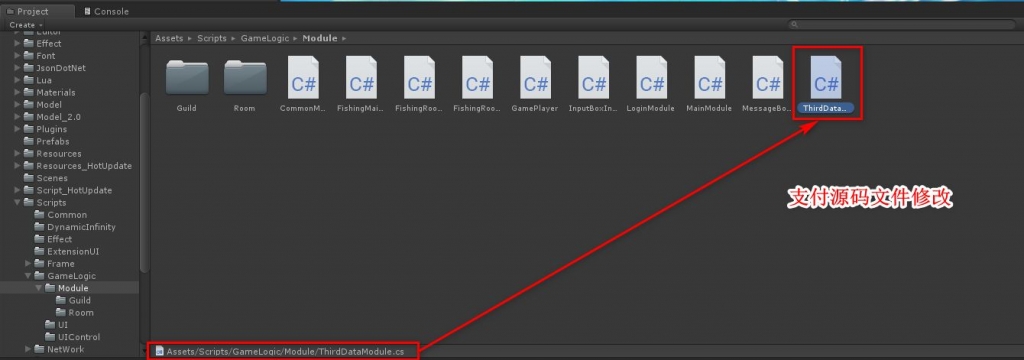Expand the Frame folder in tree
Screen dimensions: 1024x360
[x=28, y=264]
